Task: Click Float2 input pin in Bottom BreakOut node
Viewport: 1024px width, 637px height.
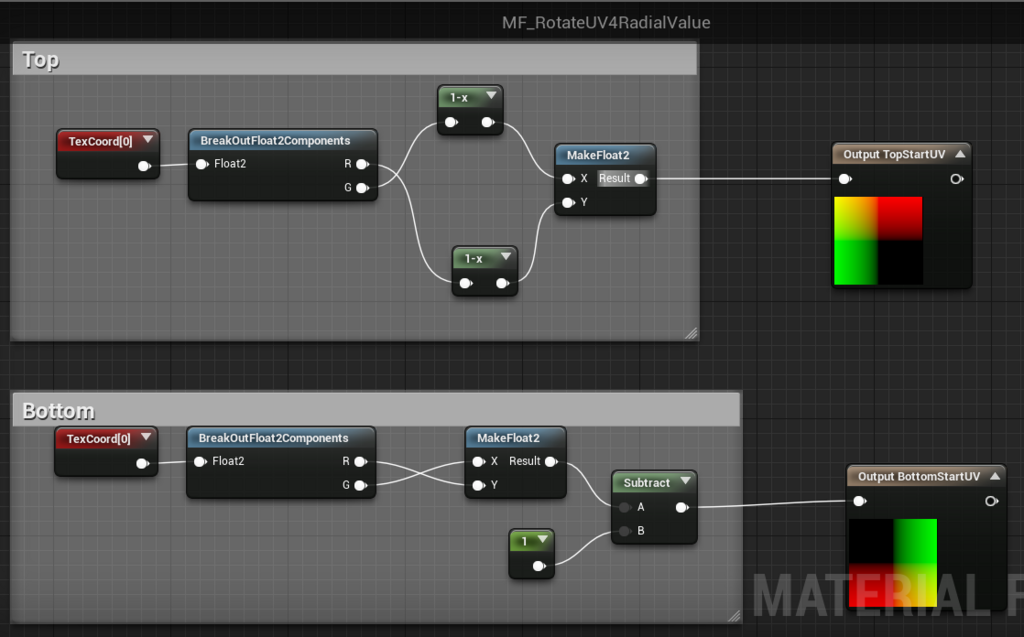Action: pos(200,461)
